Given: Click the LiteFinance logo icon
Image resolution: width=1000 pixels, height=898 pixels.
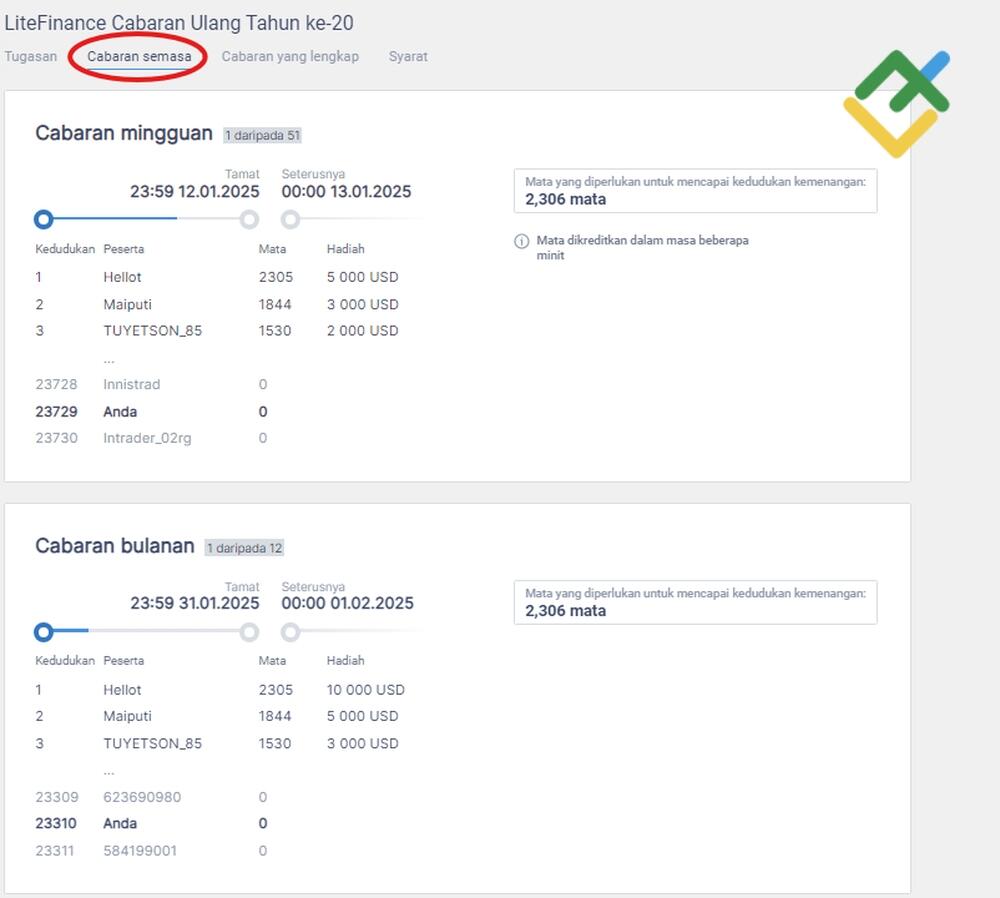Looking at the screenshot, I should point(896,104).
